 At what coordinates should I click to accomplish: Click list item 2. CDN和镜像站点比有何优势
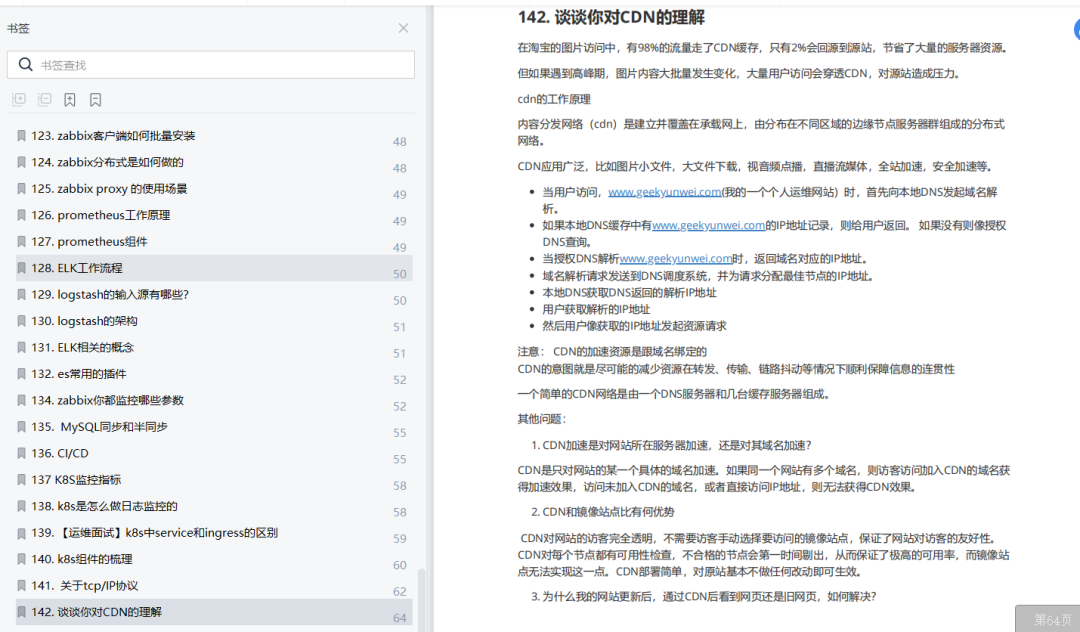pos(603,512)
